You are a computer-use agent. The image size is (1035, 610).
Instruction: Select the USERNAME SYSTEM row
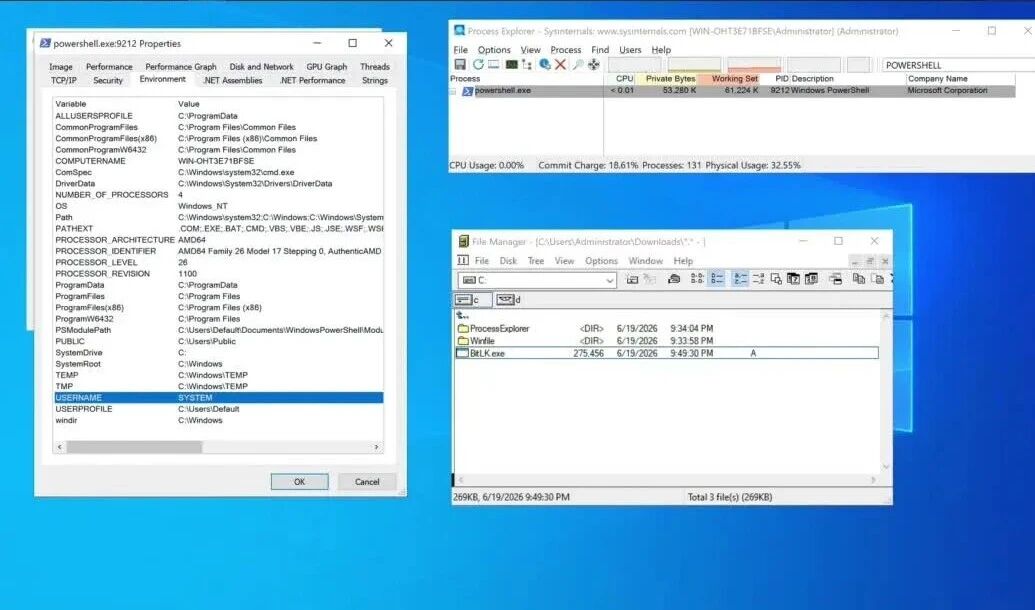(x=218, y=397)
